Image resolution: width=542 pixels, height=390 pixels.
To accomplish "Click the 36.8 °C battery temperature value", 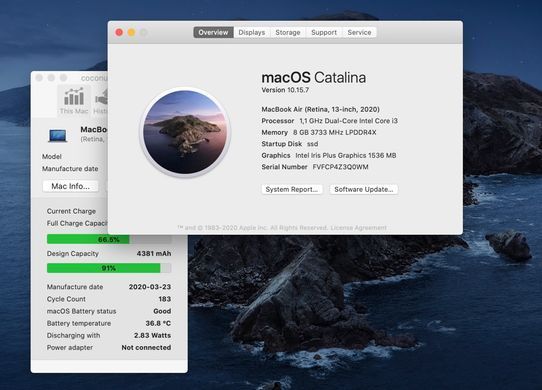I will point(158,323).
